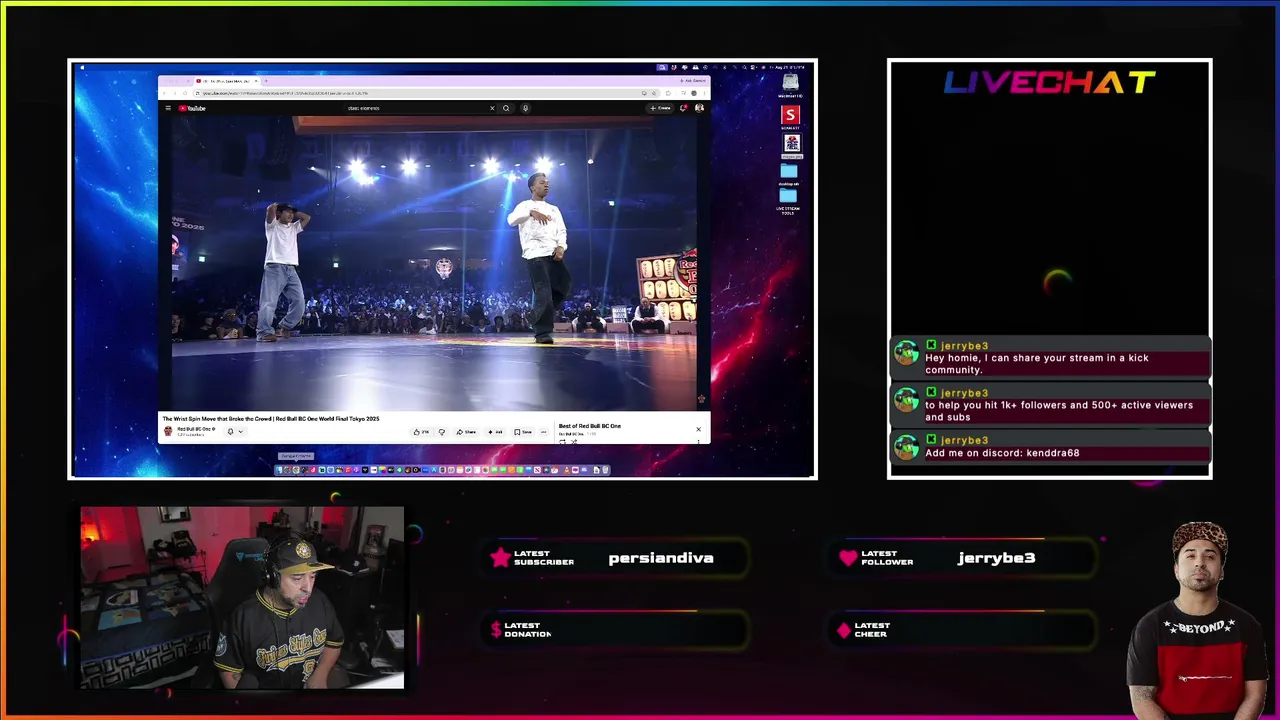
Task: Click the YouTube search magnifier button
Action: coord(506,108)
